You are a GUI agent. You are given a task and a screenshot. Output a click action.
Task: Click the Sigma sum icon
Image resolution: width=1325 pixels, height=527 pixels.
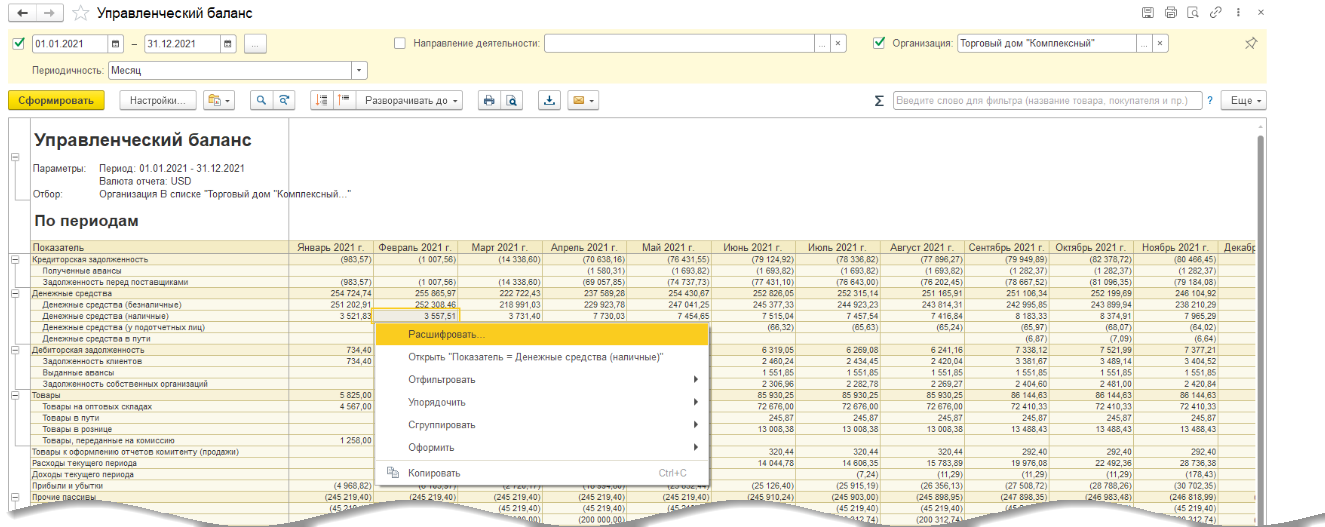[879, 101]
